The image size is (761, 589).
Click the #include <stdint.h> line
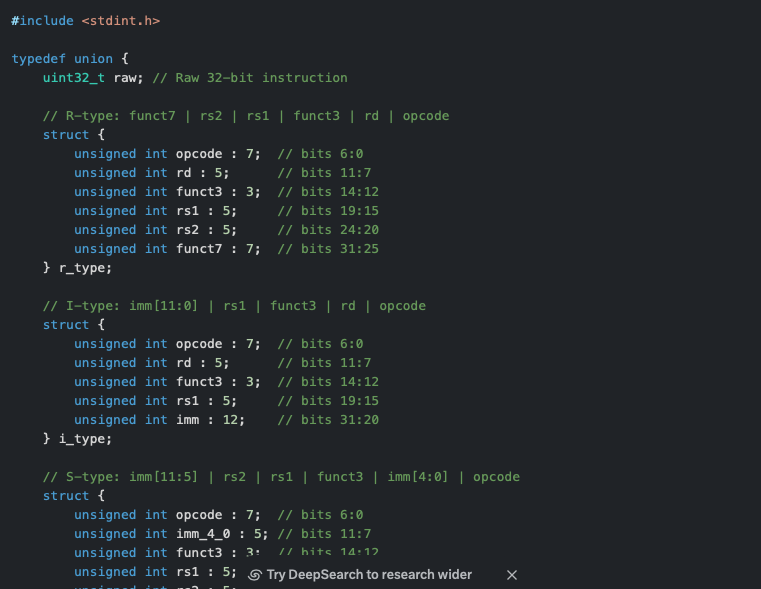click(x=85, y=21)
